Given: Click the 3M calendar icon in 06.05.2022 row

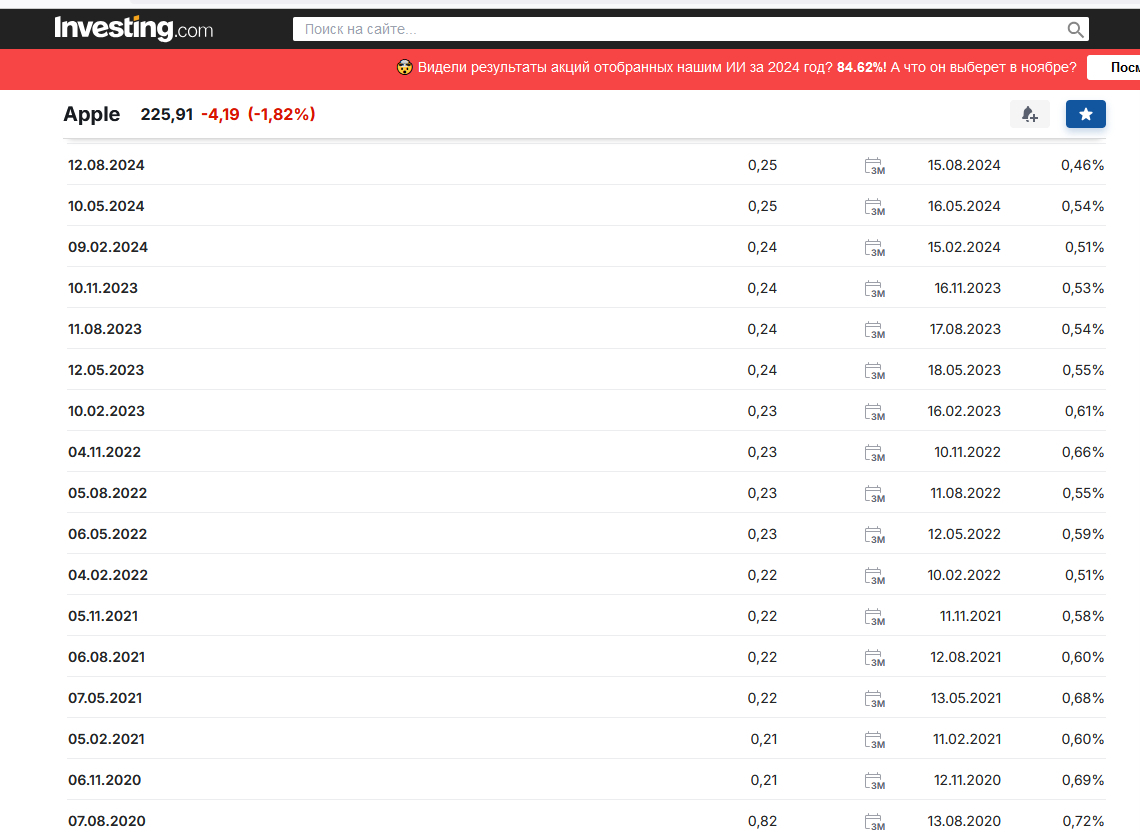Looking at the screenshot, I should (875, 536).
